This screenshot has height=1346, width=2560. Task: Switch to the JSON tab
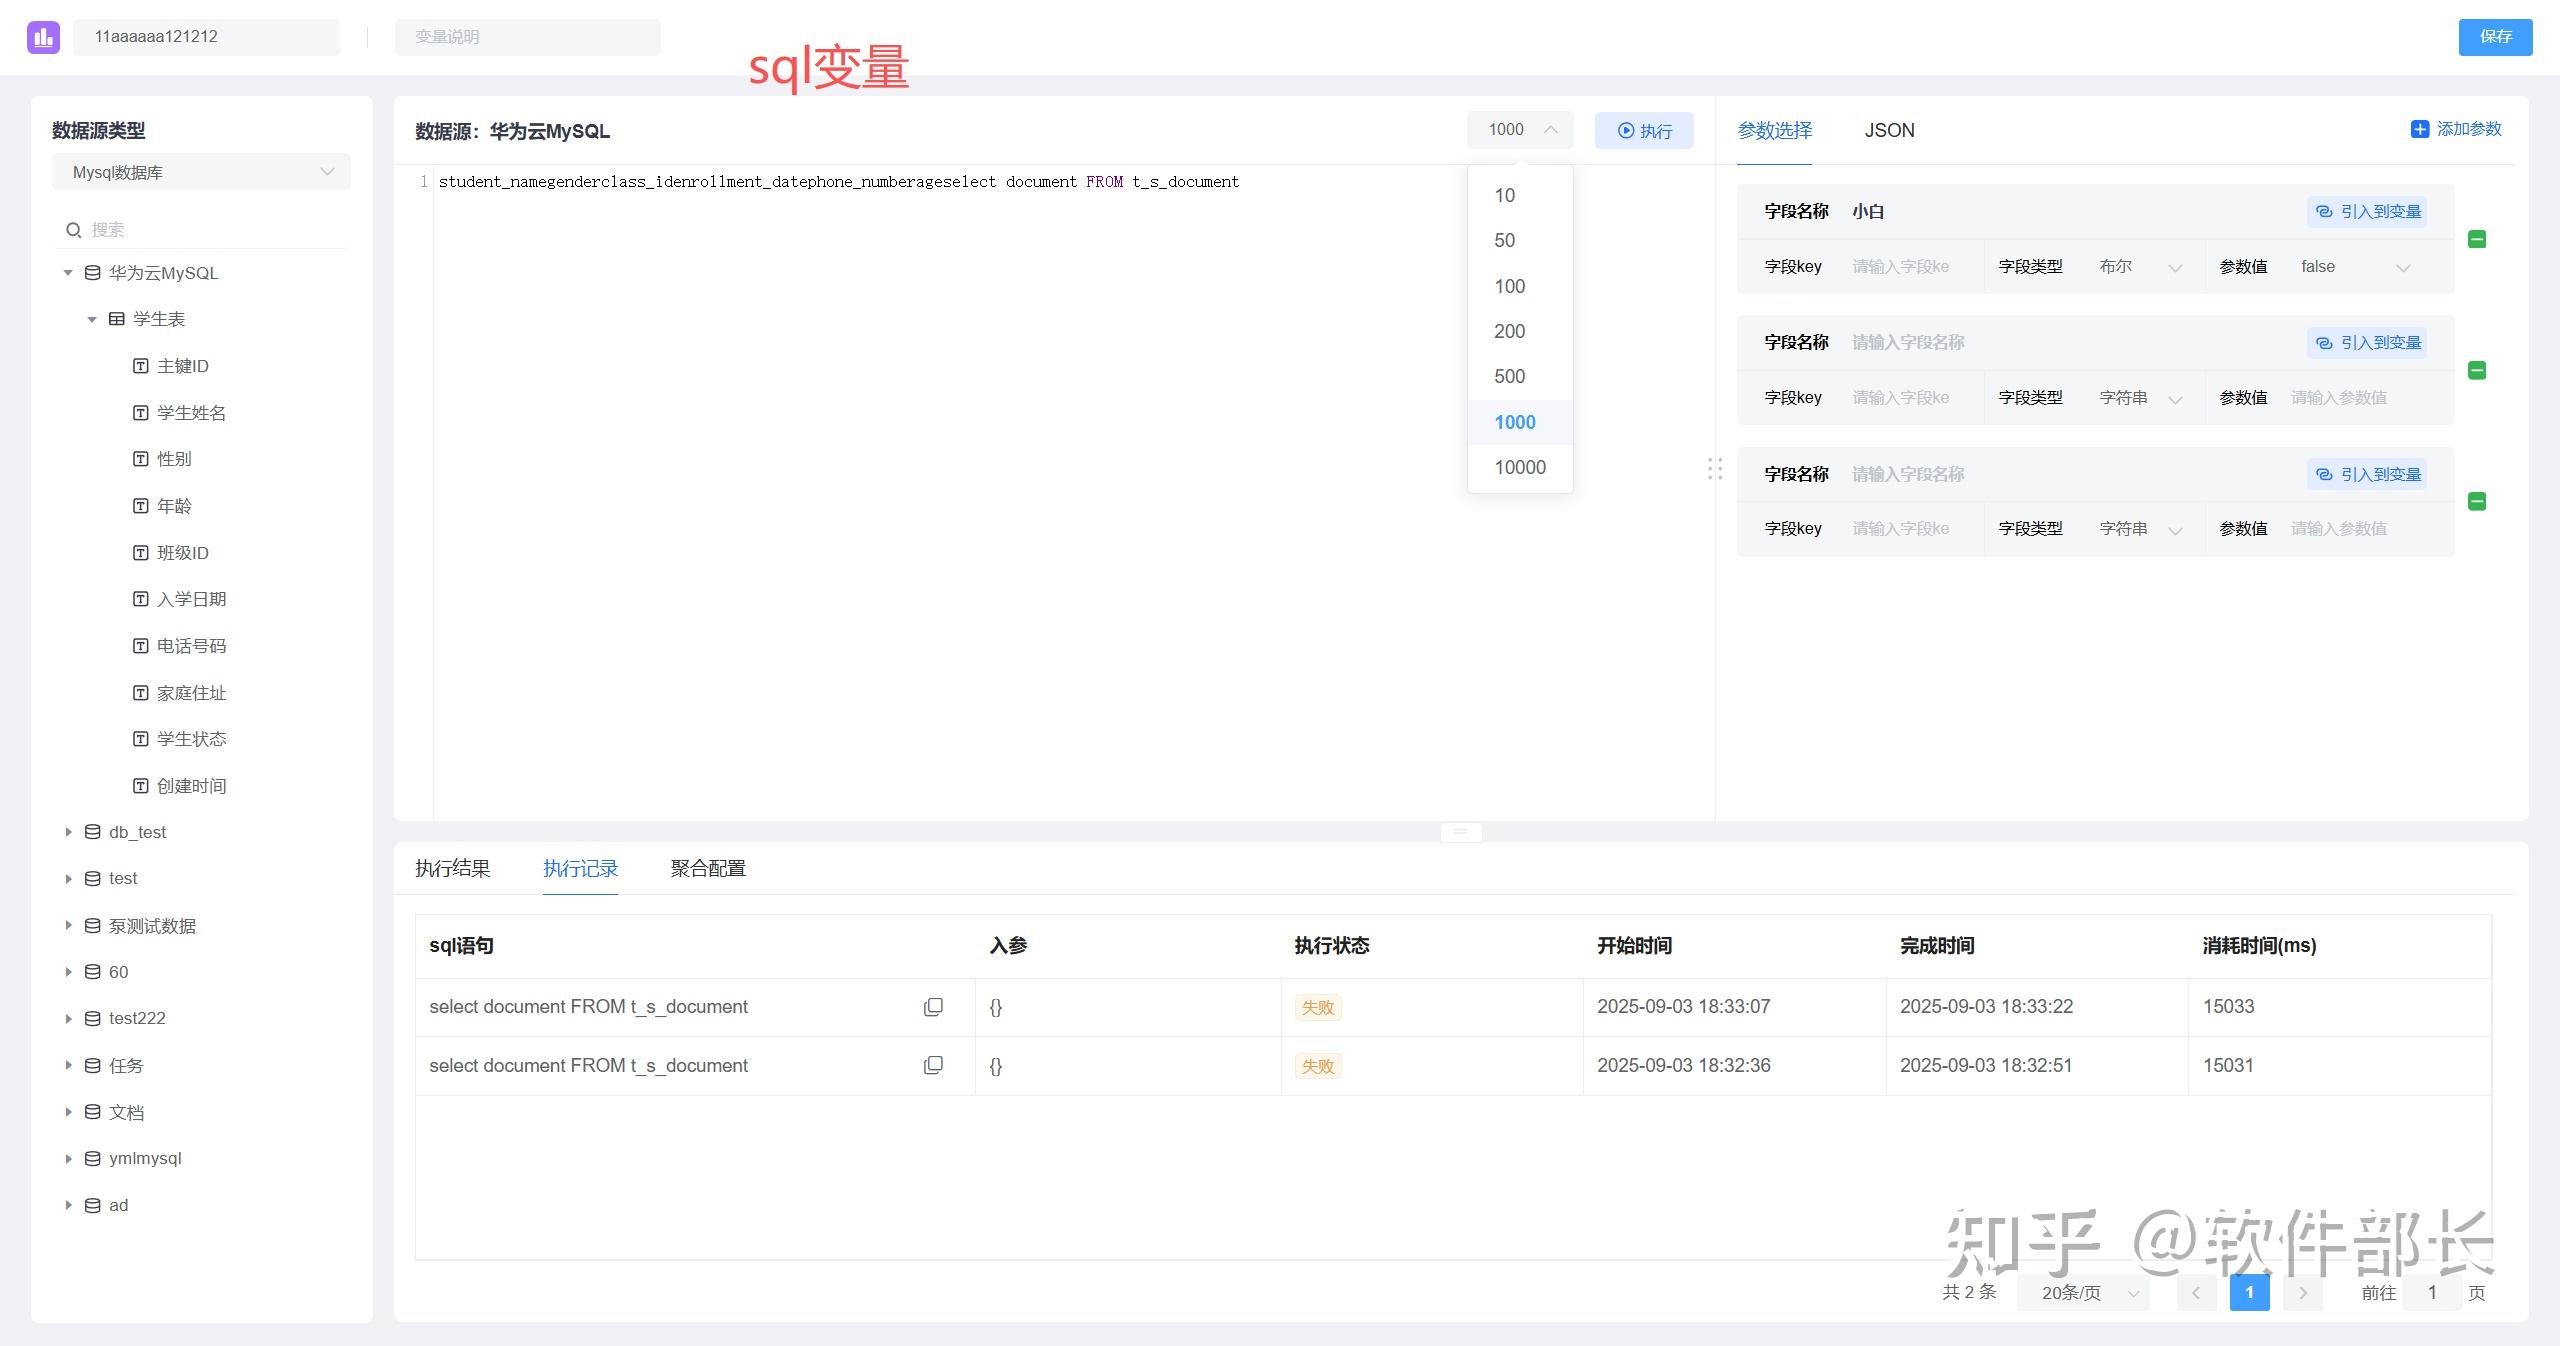(1888, 131)
